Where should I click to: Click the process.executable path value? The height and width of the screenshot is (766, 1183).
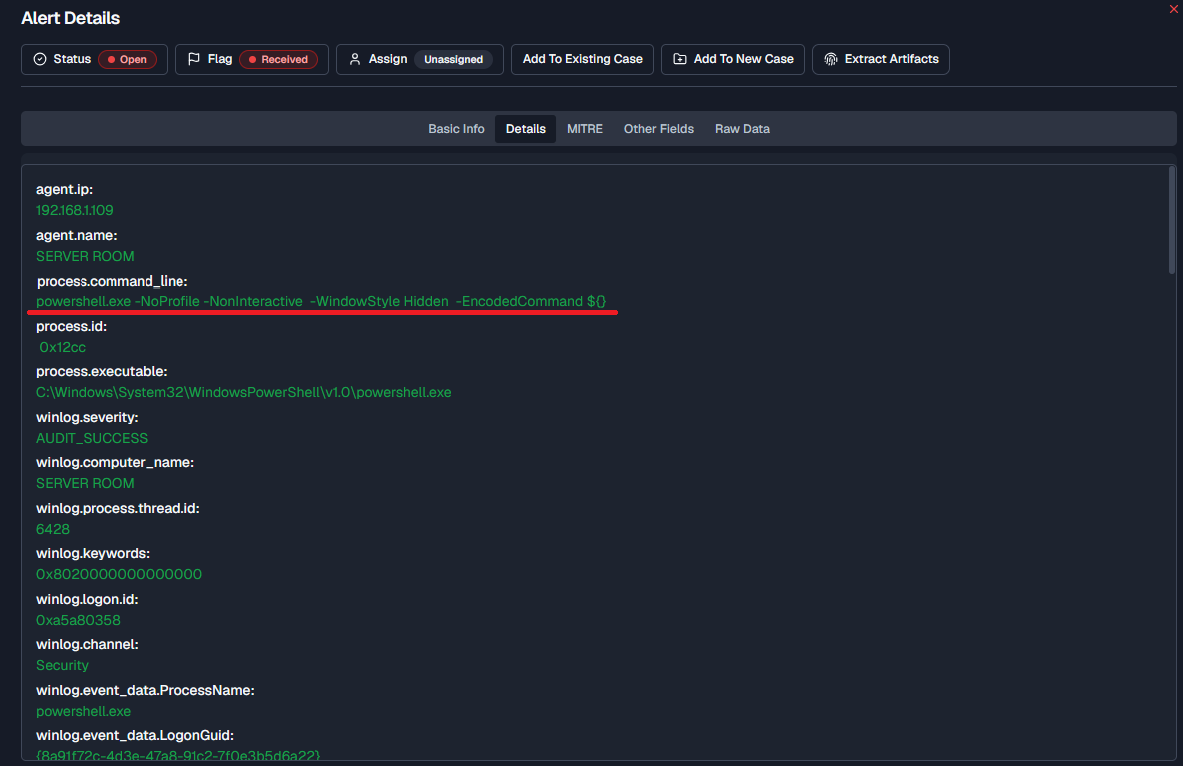click(x=244, y=392)
